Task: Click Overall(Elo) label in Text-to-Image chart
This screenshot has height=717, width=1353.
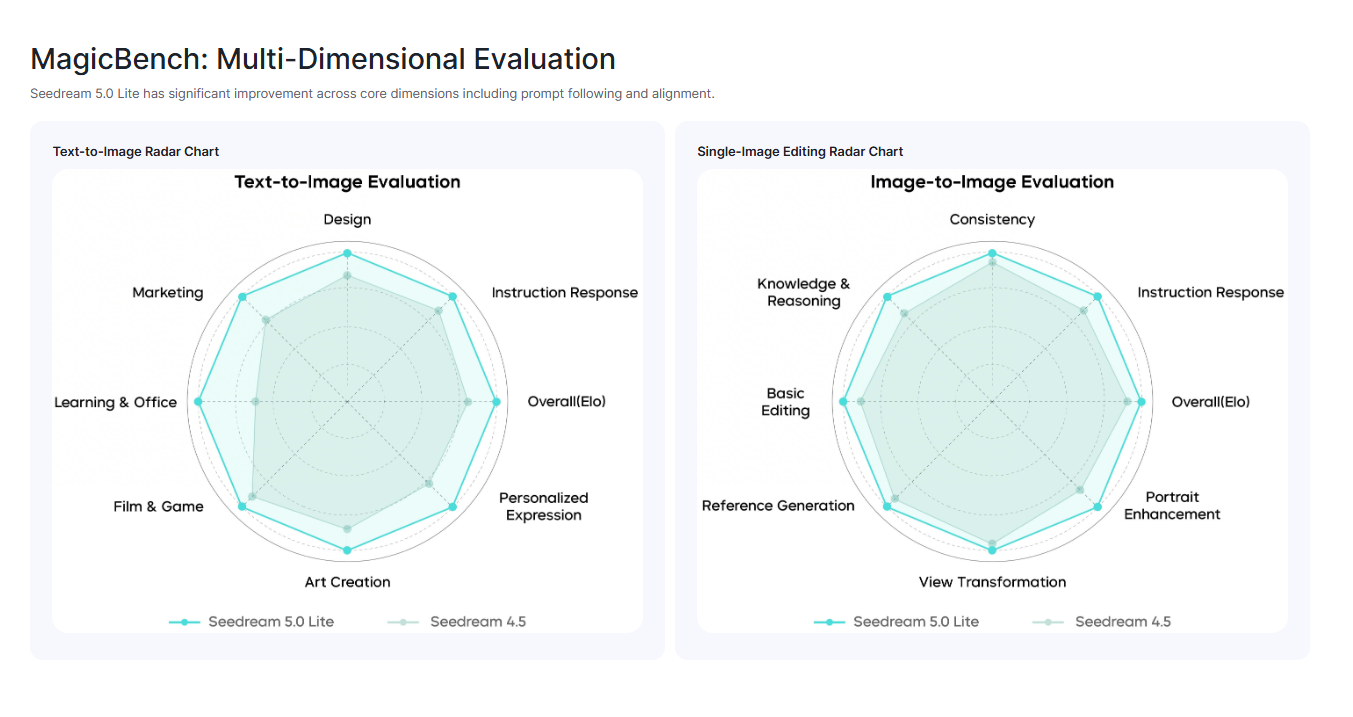Action: coord(567,402)
